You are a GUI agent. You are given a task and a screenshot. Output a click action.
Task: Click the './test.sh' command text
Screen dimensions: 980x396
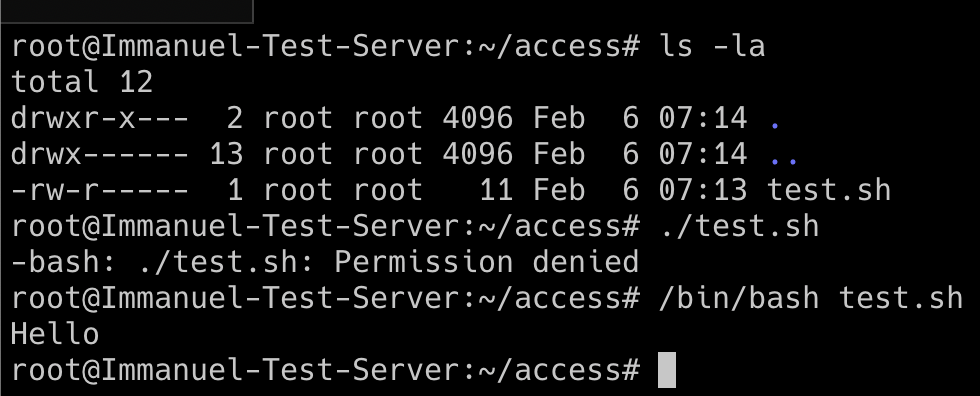[739, 226]
